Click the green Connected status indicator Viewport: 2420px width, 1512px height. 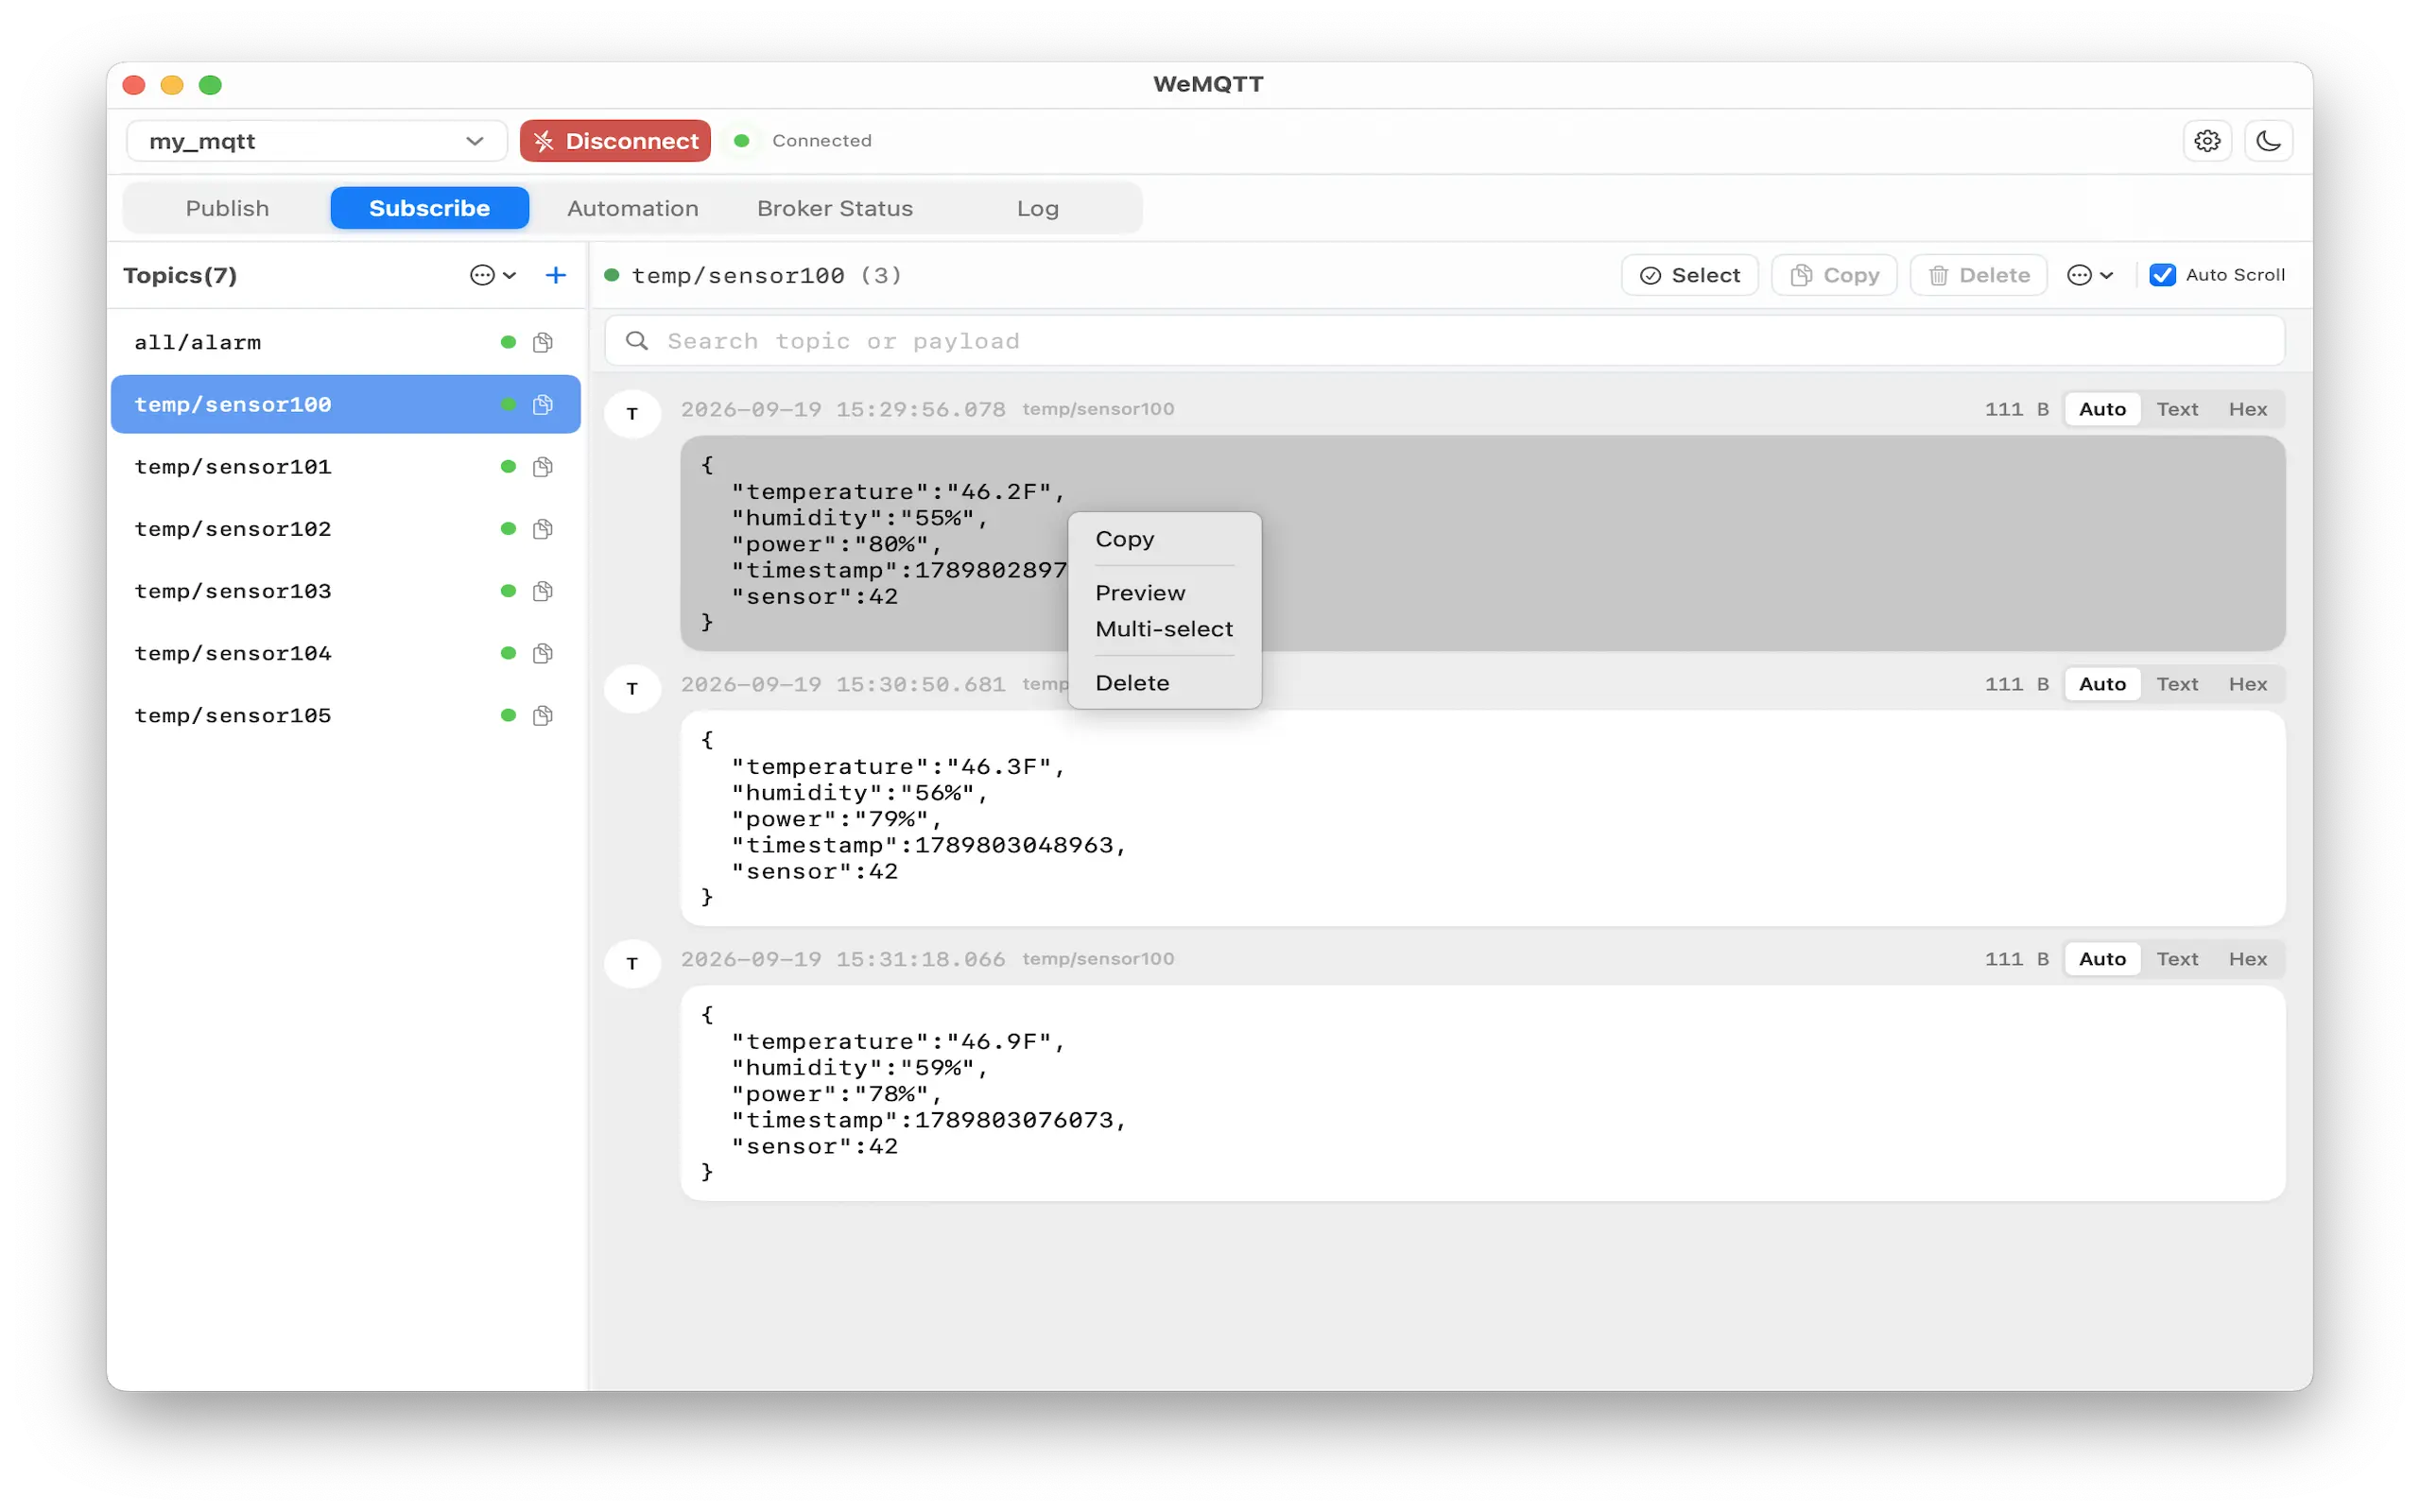[742, 141]
